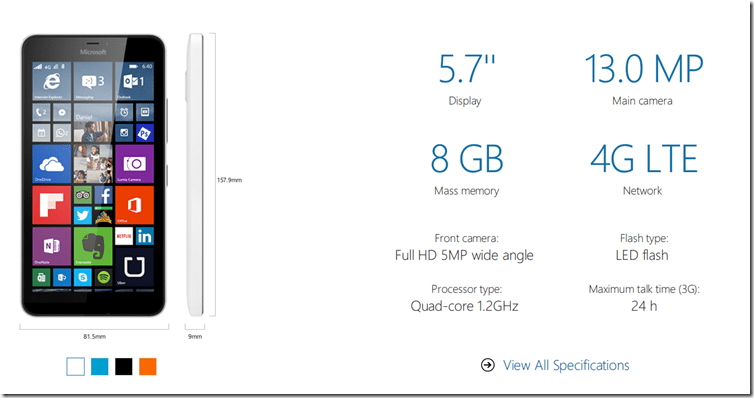Open the green Evernote elephant tile
The height and width of the screenshot is (398, 754).
point(93,247)
